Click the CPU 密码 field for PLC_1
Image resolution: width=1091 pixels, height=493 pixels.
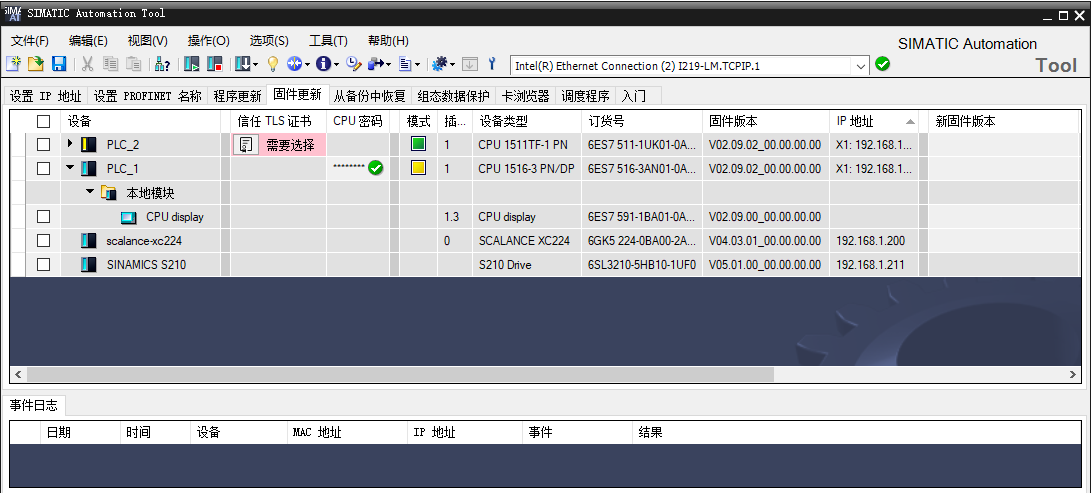coord(358,168)
